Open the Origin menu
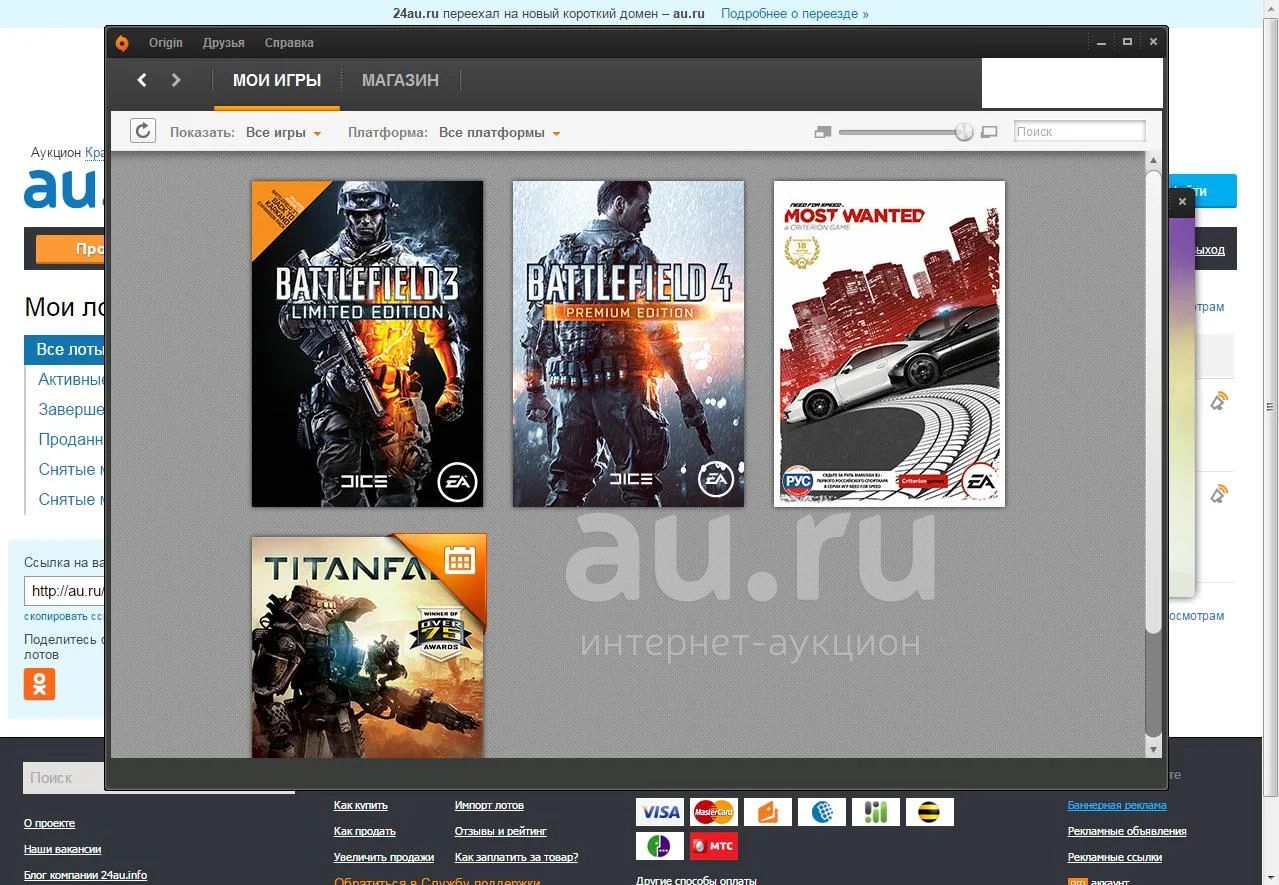Image resolution: width=1279 pixels, height=885 pixels. [166, 43]
